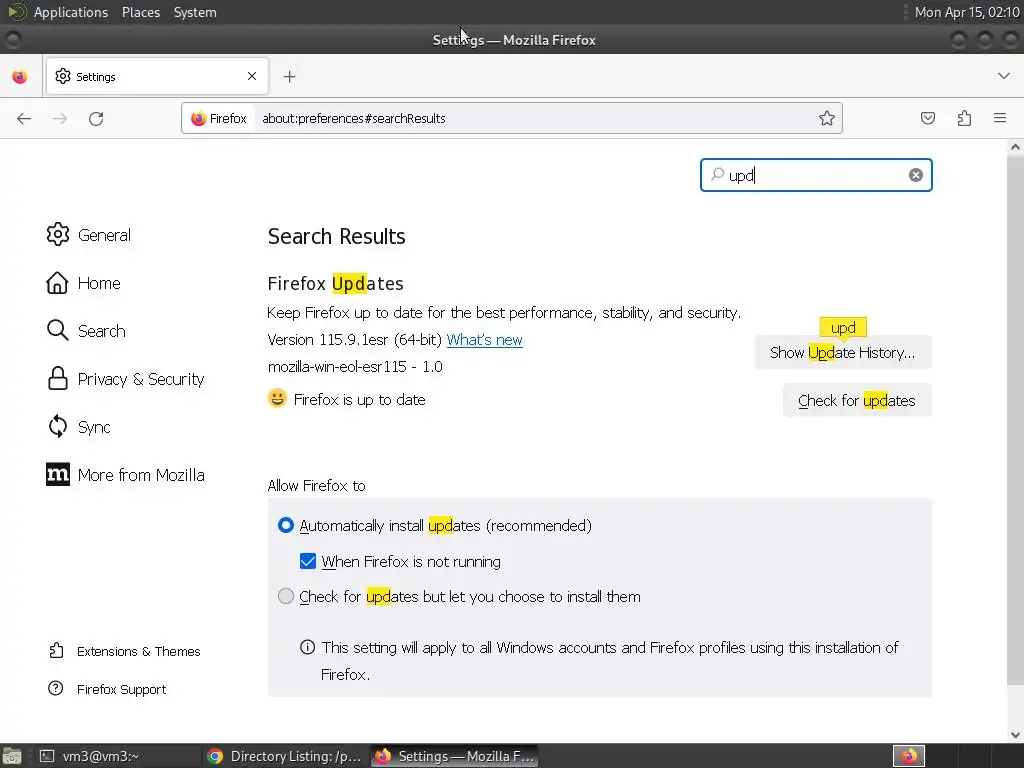Click the Sync arrows icon in sidebar
The width and height of the screenshot is (1024, 768).
57,426
